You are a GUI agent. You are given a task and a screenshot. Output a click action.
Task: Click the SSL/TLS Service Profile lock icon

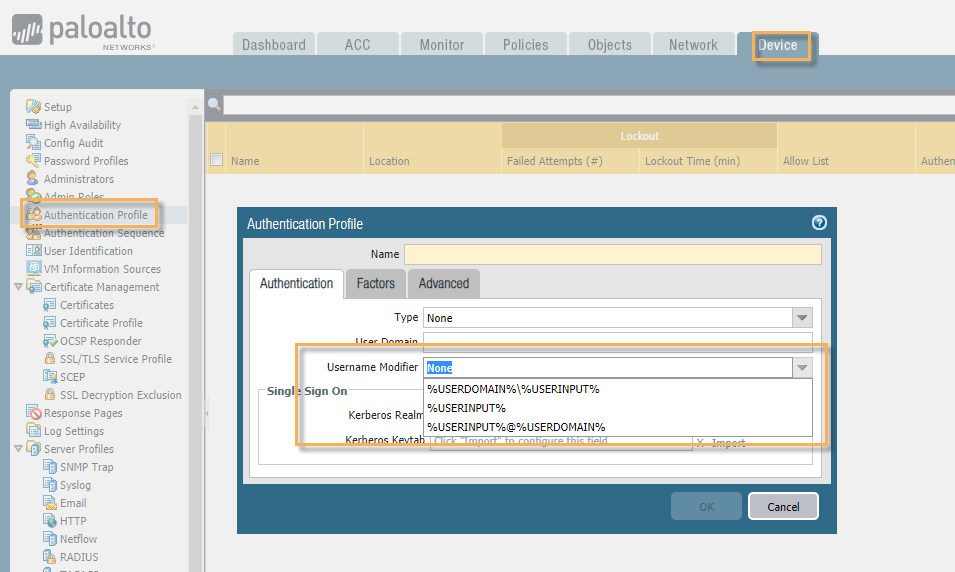(x=50, y=359)
